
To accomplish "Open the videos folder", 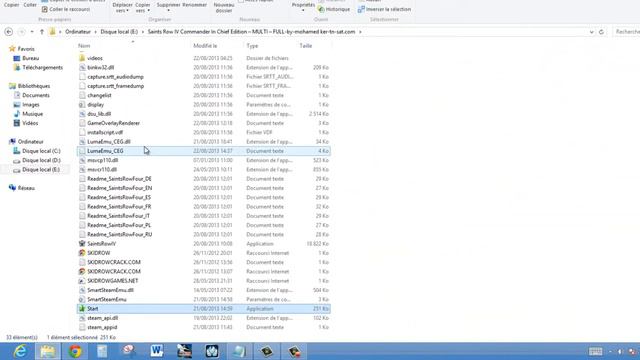I will 95,58.
